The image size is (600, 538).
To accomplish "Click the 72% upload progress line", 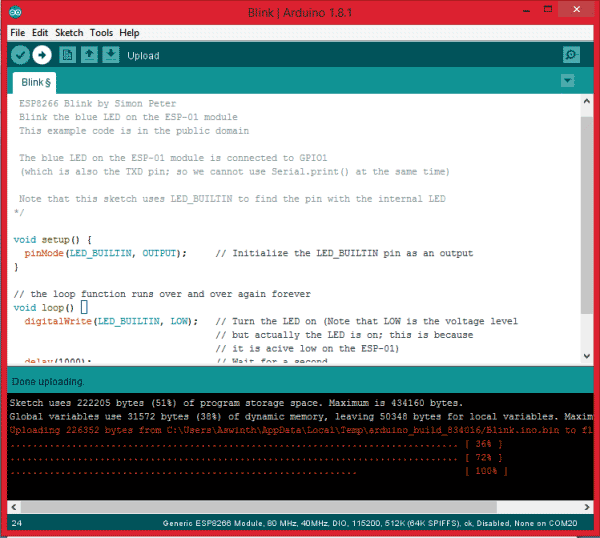I will click(x=256, y=458).
